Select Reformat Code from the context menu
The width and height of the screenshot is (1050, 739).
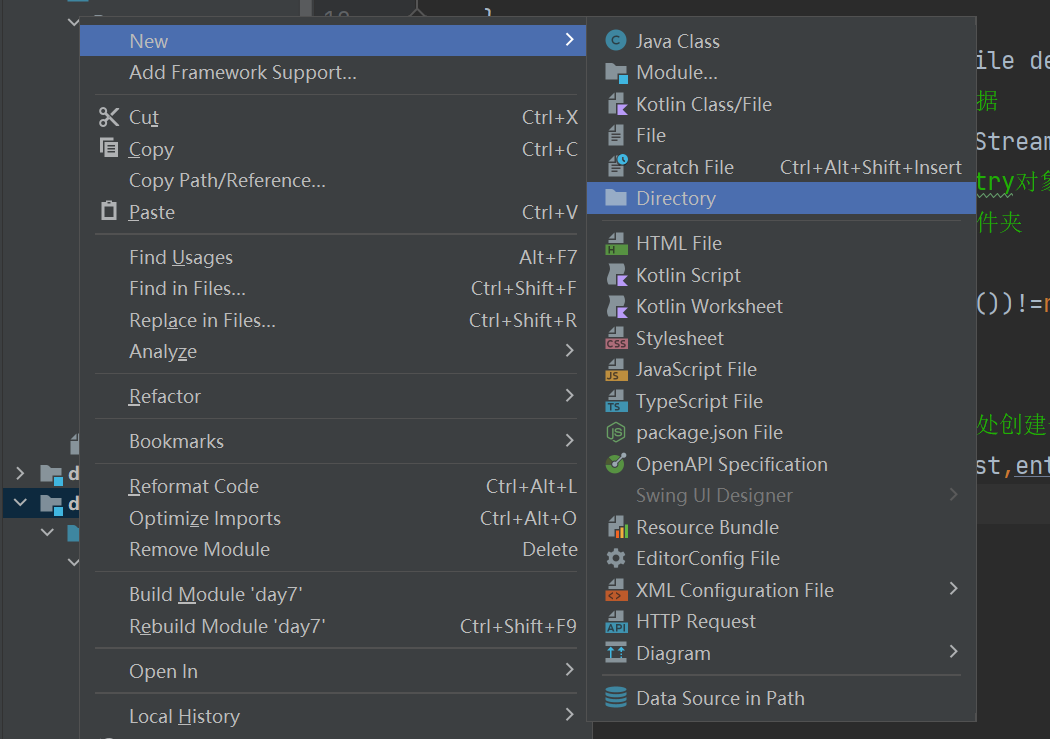pos(193,486)
